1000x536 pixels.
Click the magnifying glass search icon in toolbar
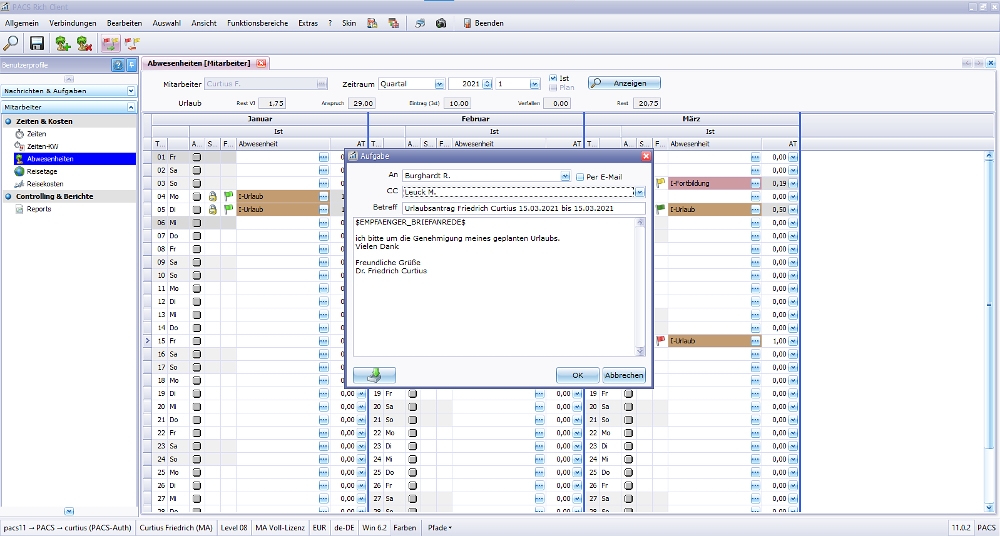[x=12, y=43]
